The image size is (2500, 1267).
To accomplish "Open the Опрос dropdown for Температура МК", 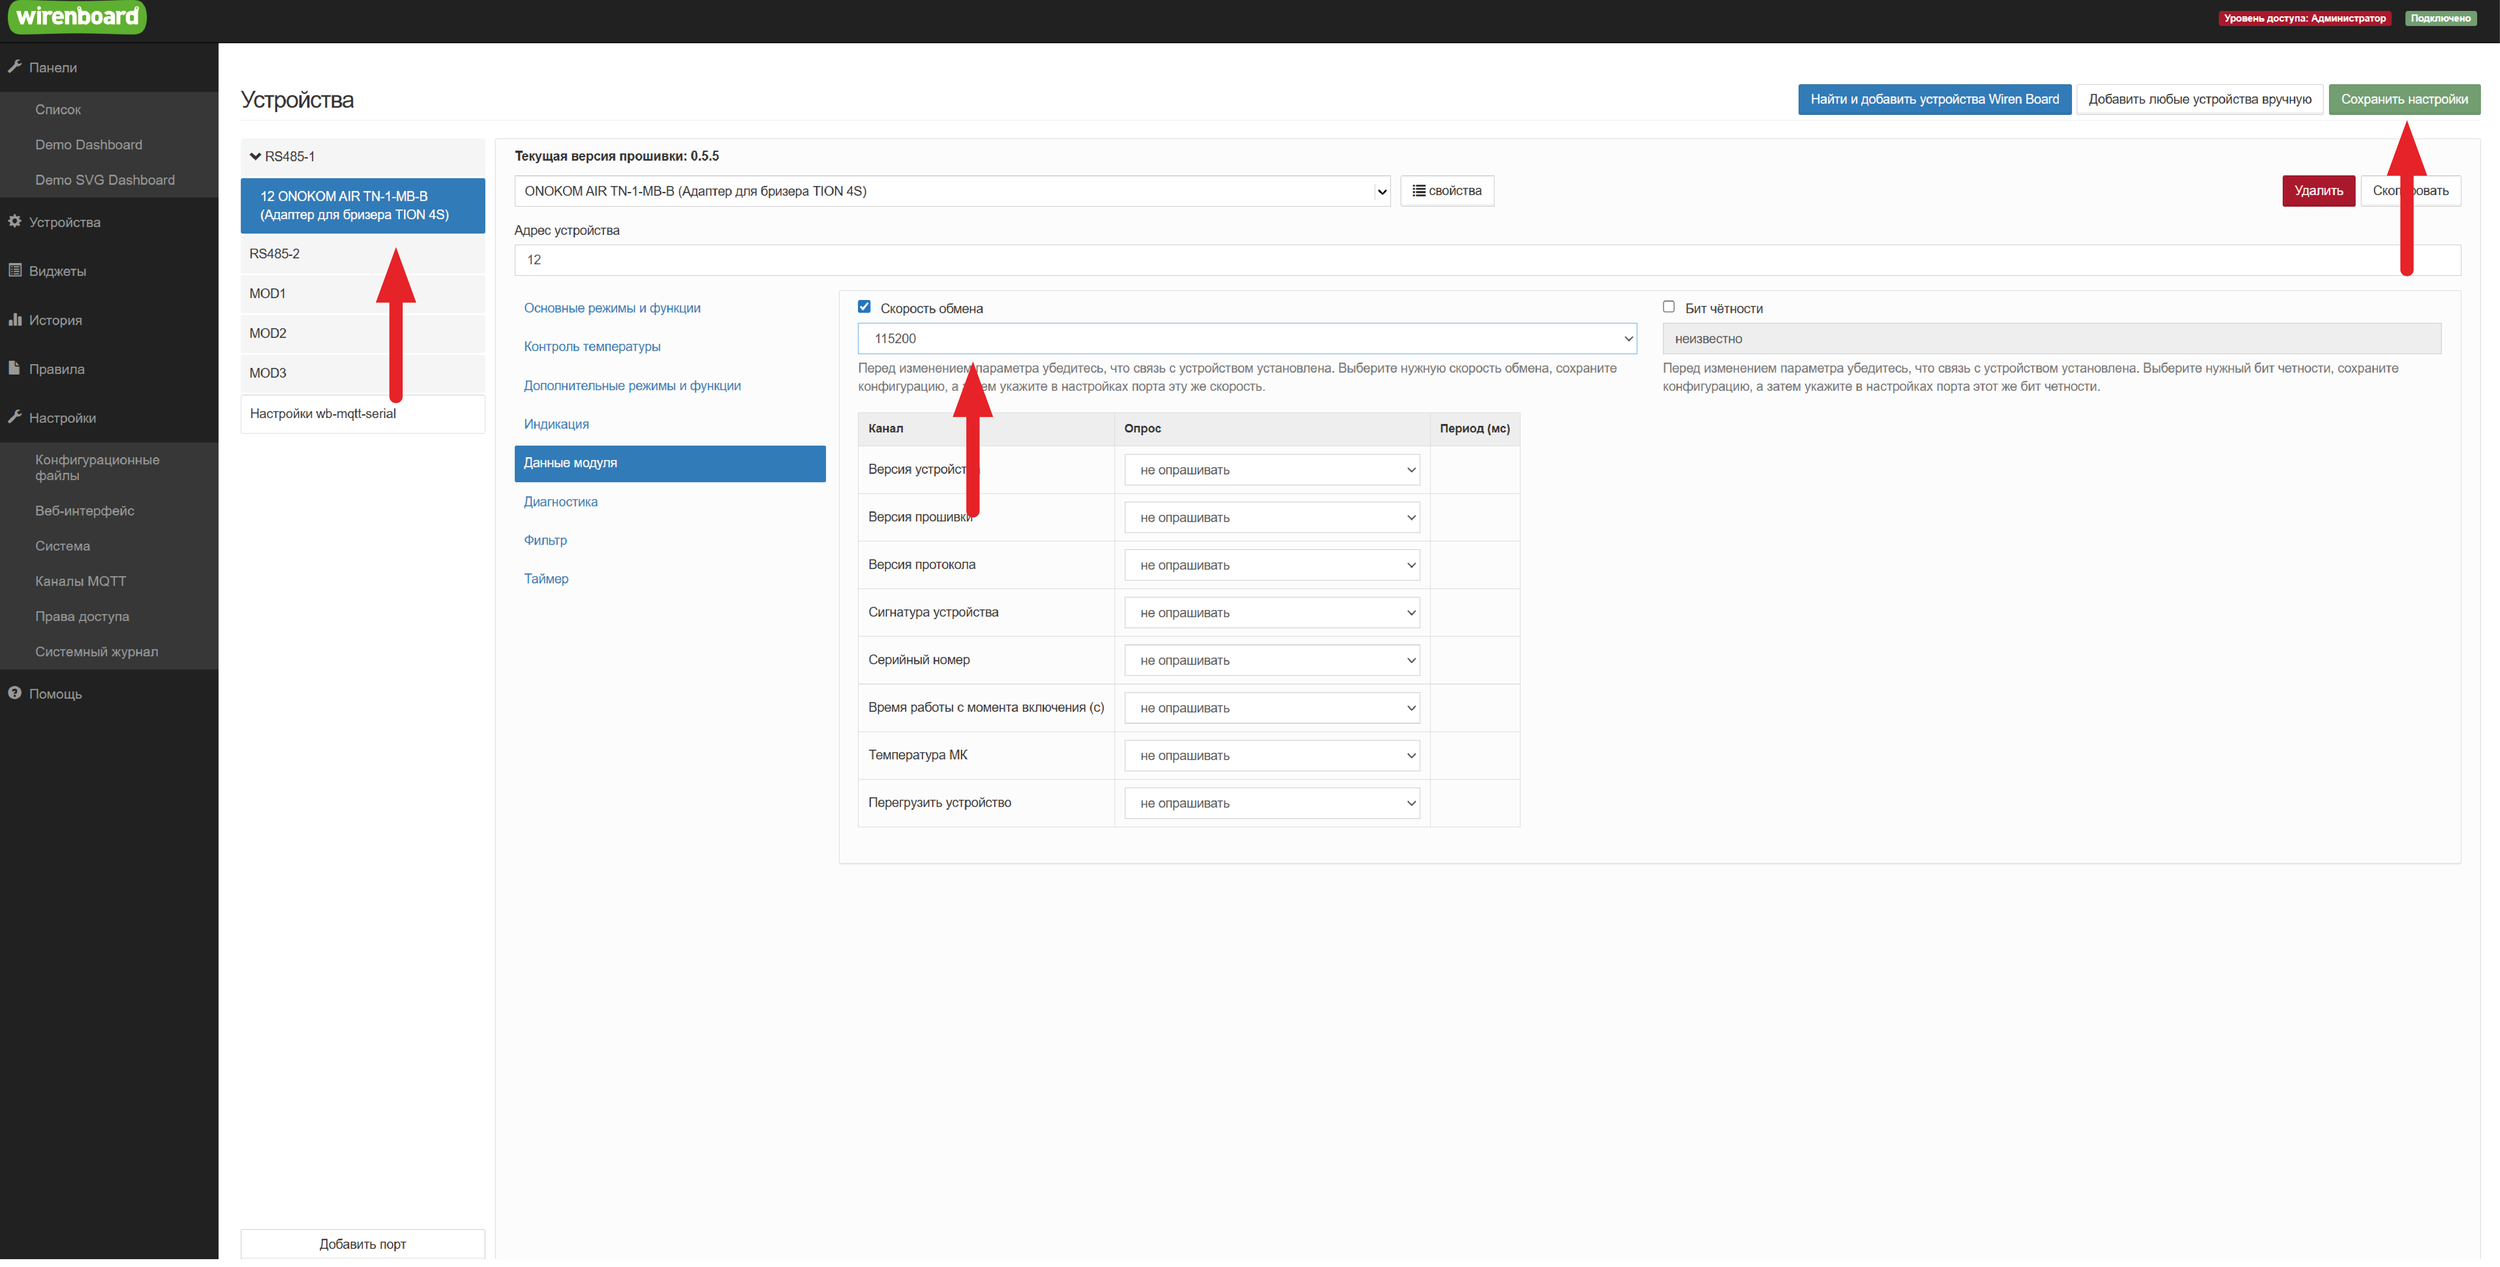I will pos(1272,755).
